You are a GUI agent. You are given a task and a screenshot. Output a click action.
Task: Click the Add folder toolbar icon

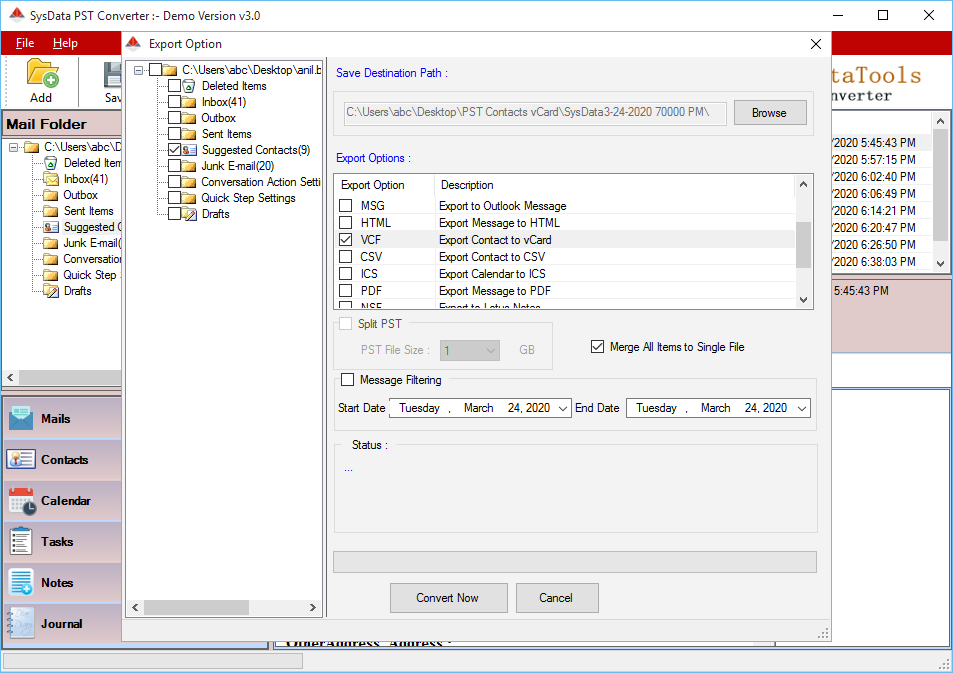(43, 74)
